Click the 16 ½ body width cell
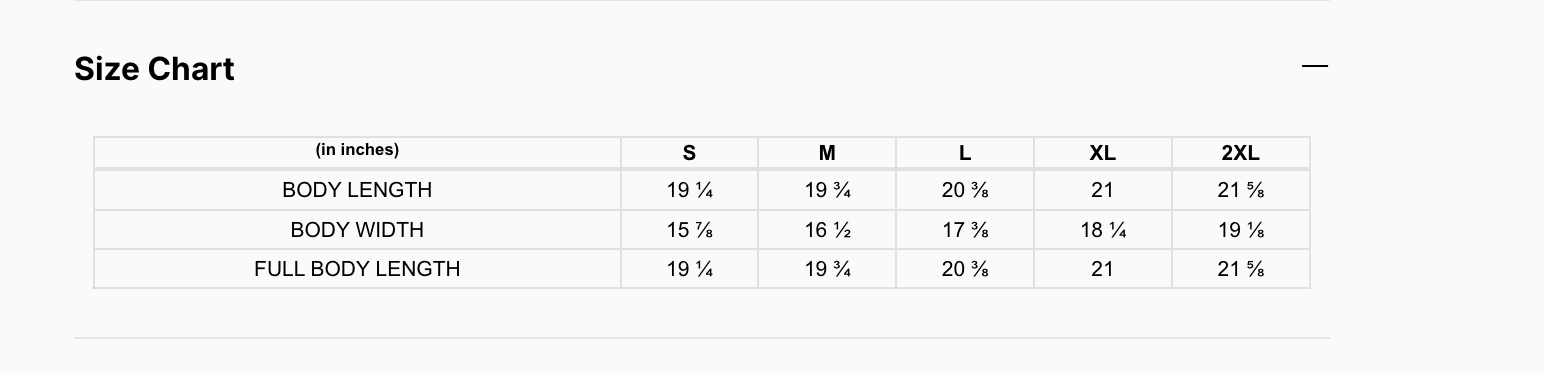 [x=827, y=230]
